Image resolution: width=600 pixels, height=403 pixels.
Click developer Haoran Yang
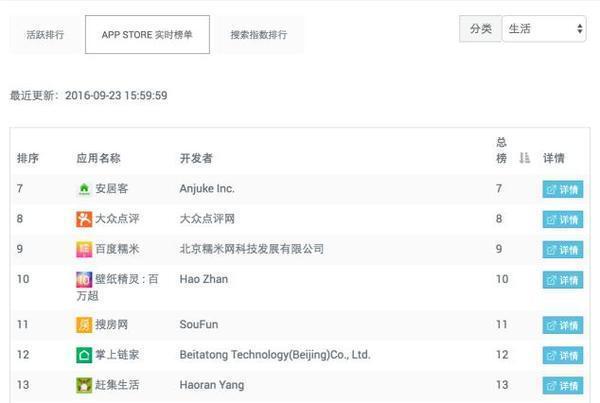click(x=212, y=385)
